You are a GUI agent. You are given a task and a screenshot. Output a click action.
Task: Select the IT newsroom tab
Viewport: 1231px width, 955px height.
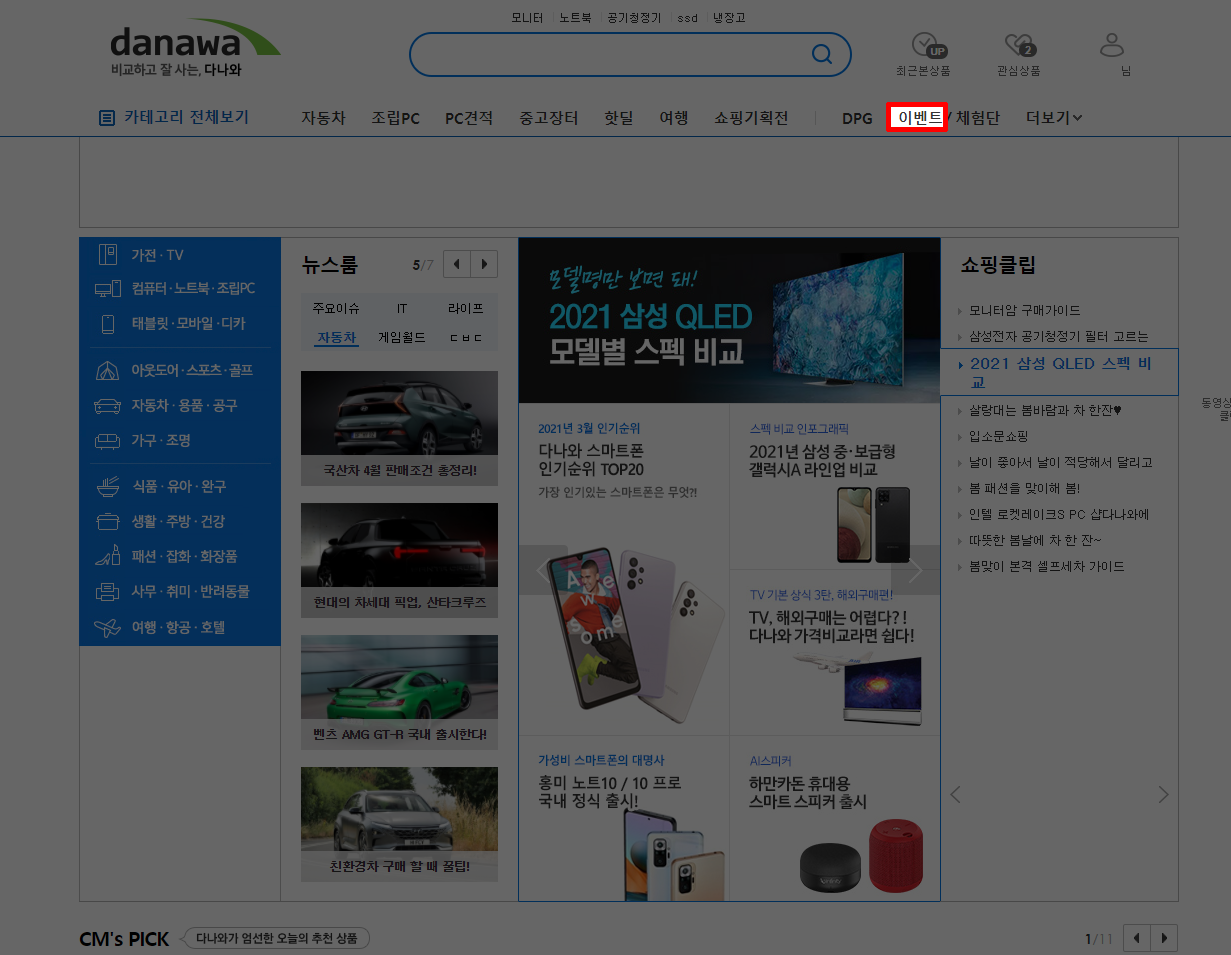(x=402, y=309)
